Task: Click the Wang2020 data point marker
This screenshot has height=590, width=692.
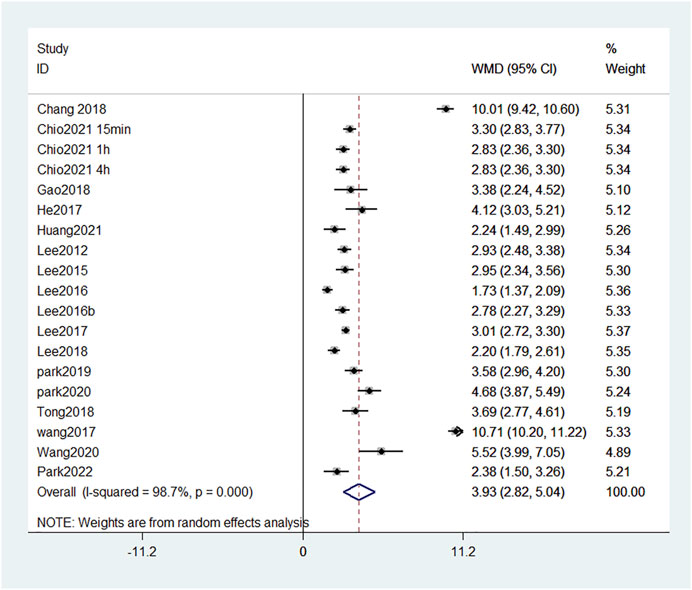Action: coord(381,451)
